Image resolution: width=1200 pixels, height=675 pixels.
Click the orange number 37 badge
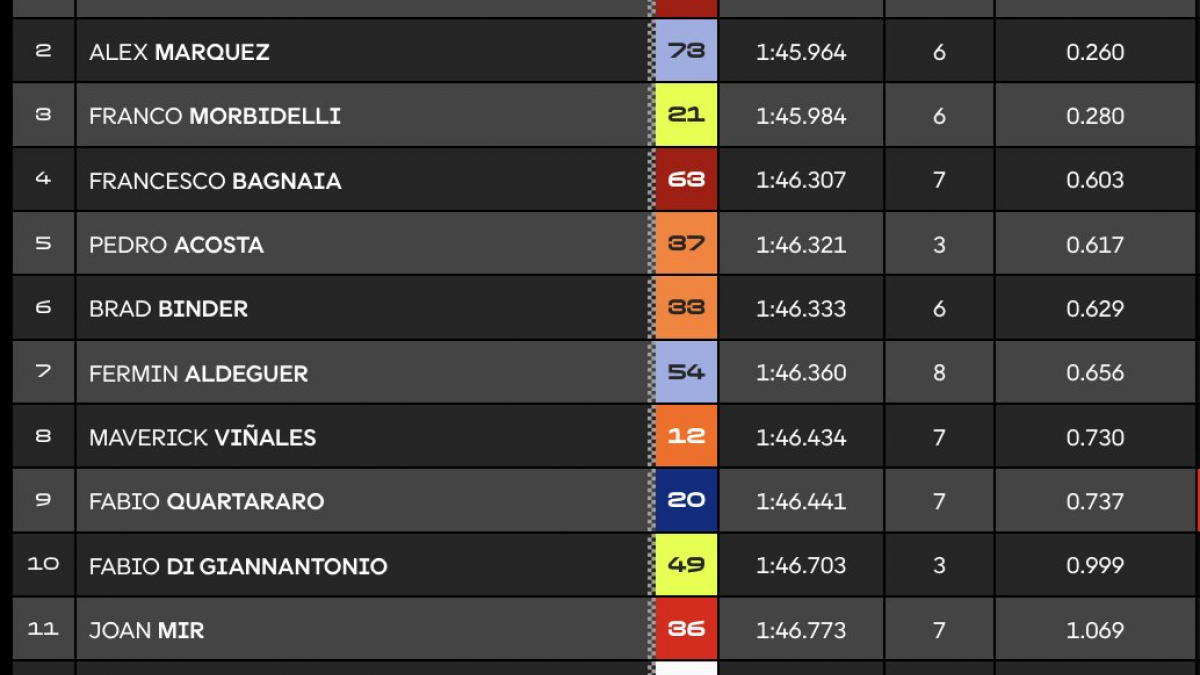coord(686,243)
